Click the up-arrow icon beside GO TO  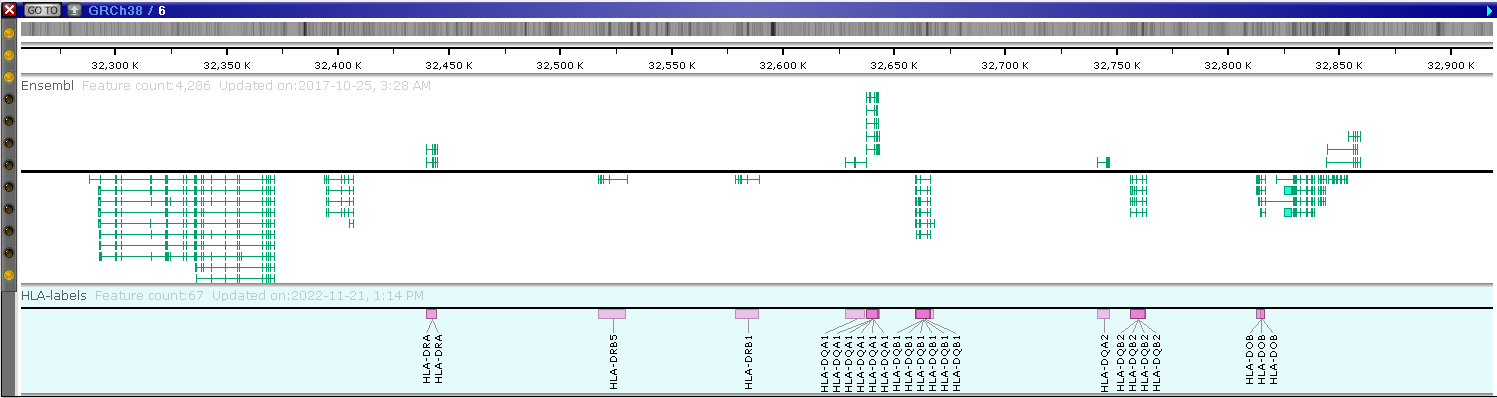click(x=74, y=9)
